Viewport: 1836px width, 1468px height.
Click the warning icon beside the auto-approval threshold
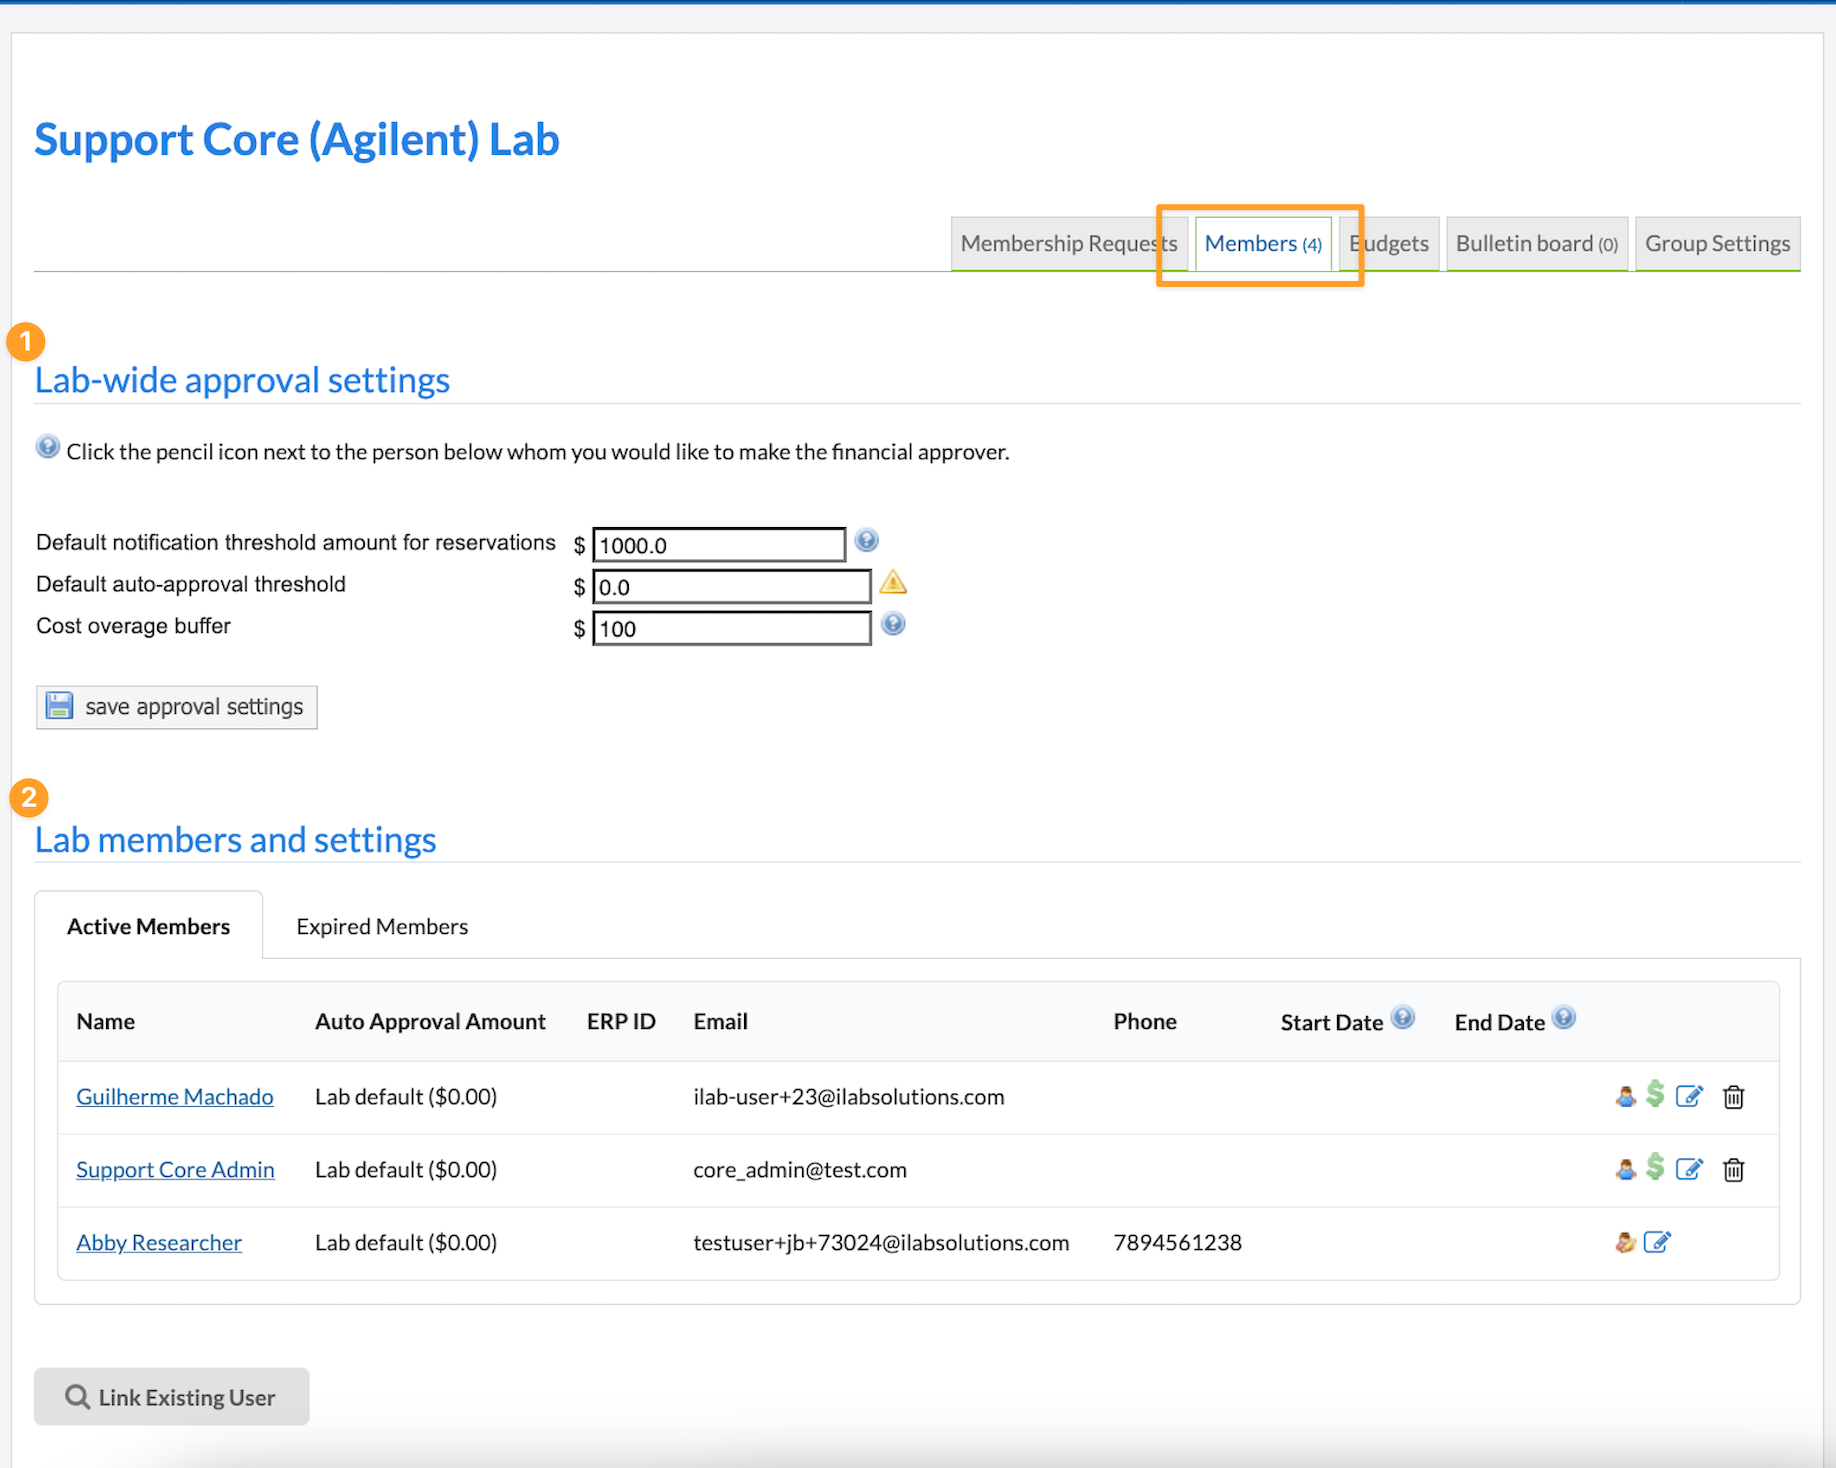(x=893, y=583)
